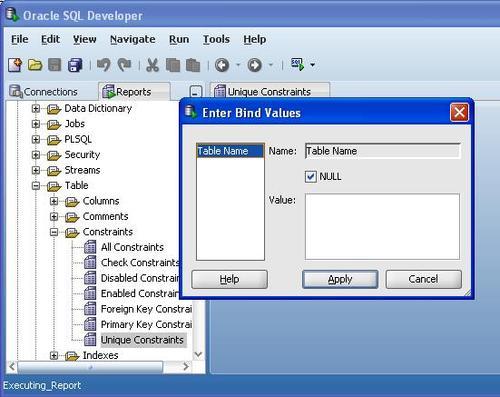Open SQL Worksheet icon in toolbar
500x397 pixels.
[x=297, y=64]
